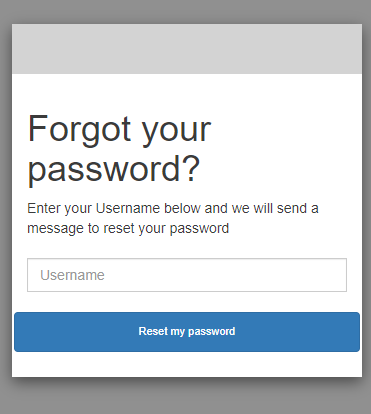Click the word "password?" in the heading
Screen dimensions: 371x414
pyautogui.click(x=114, y=169)
